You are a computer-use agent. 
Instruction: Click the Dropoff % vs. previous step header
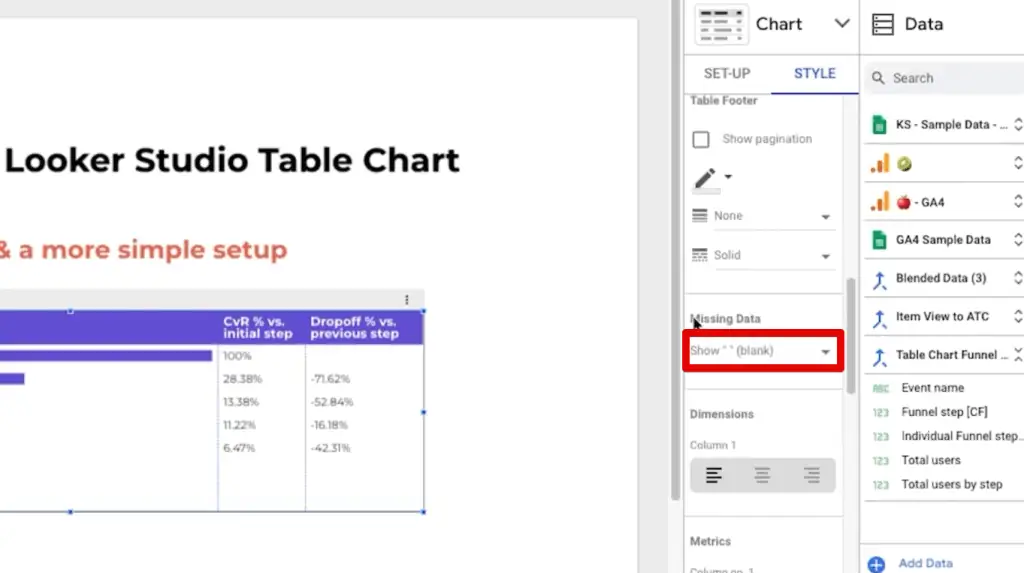tap(354, 327)
